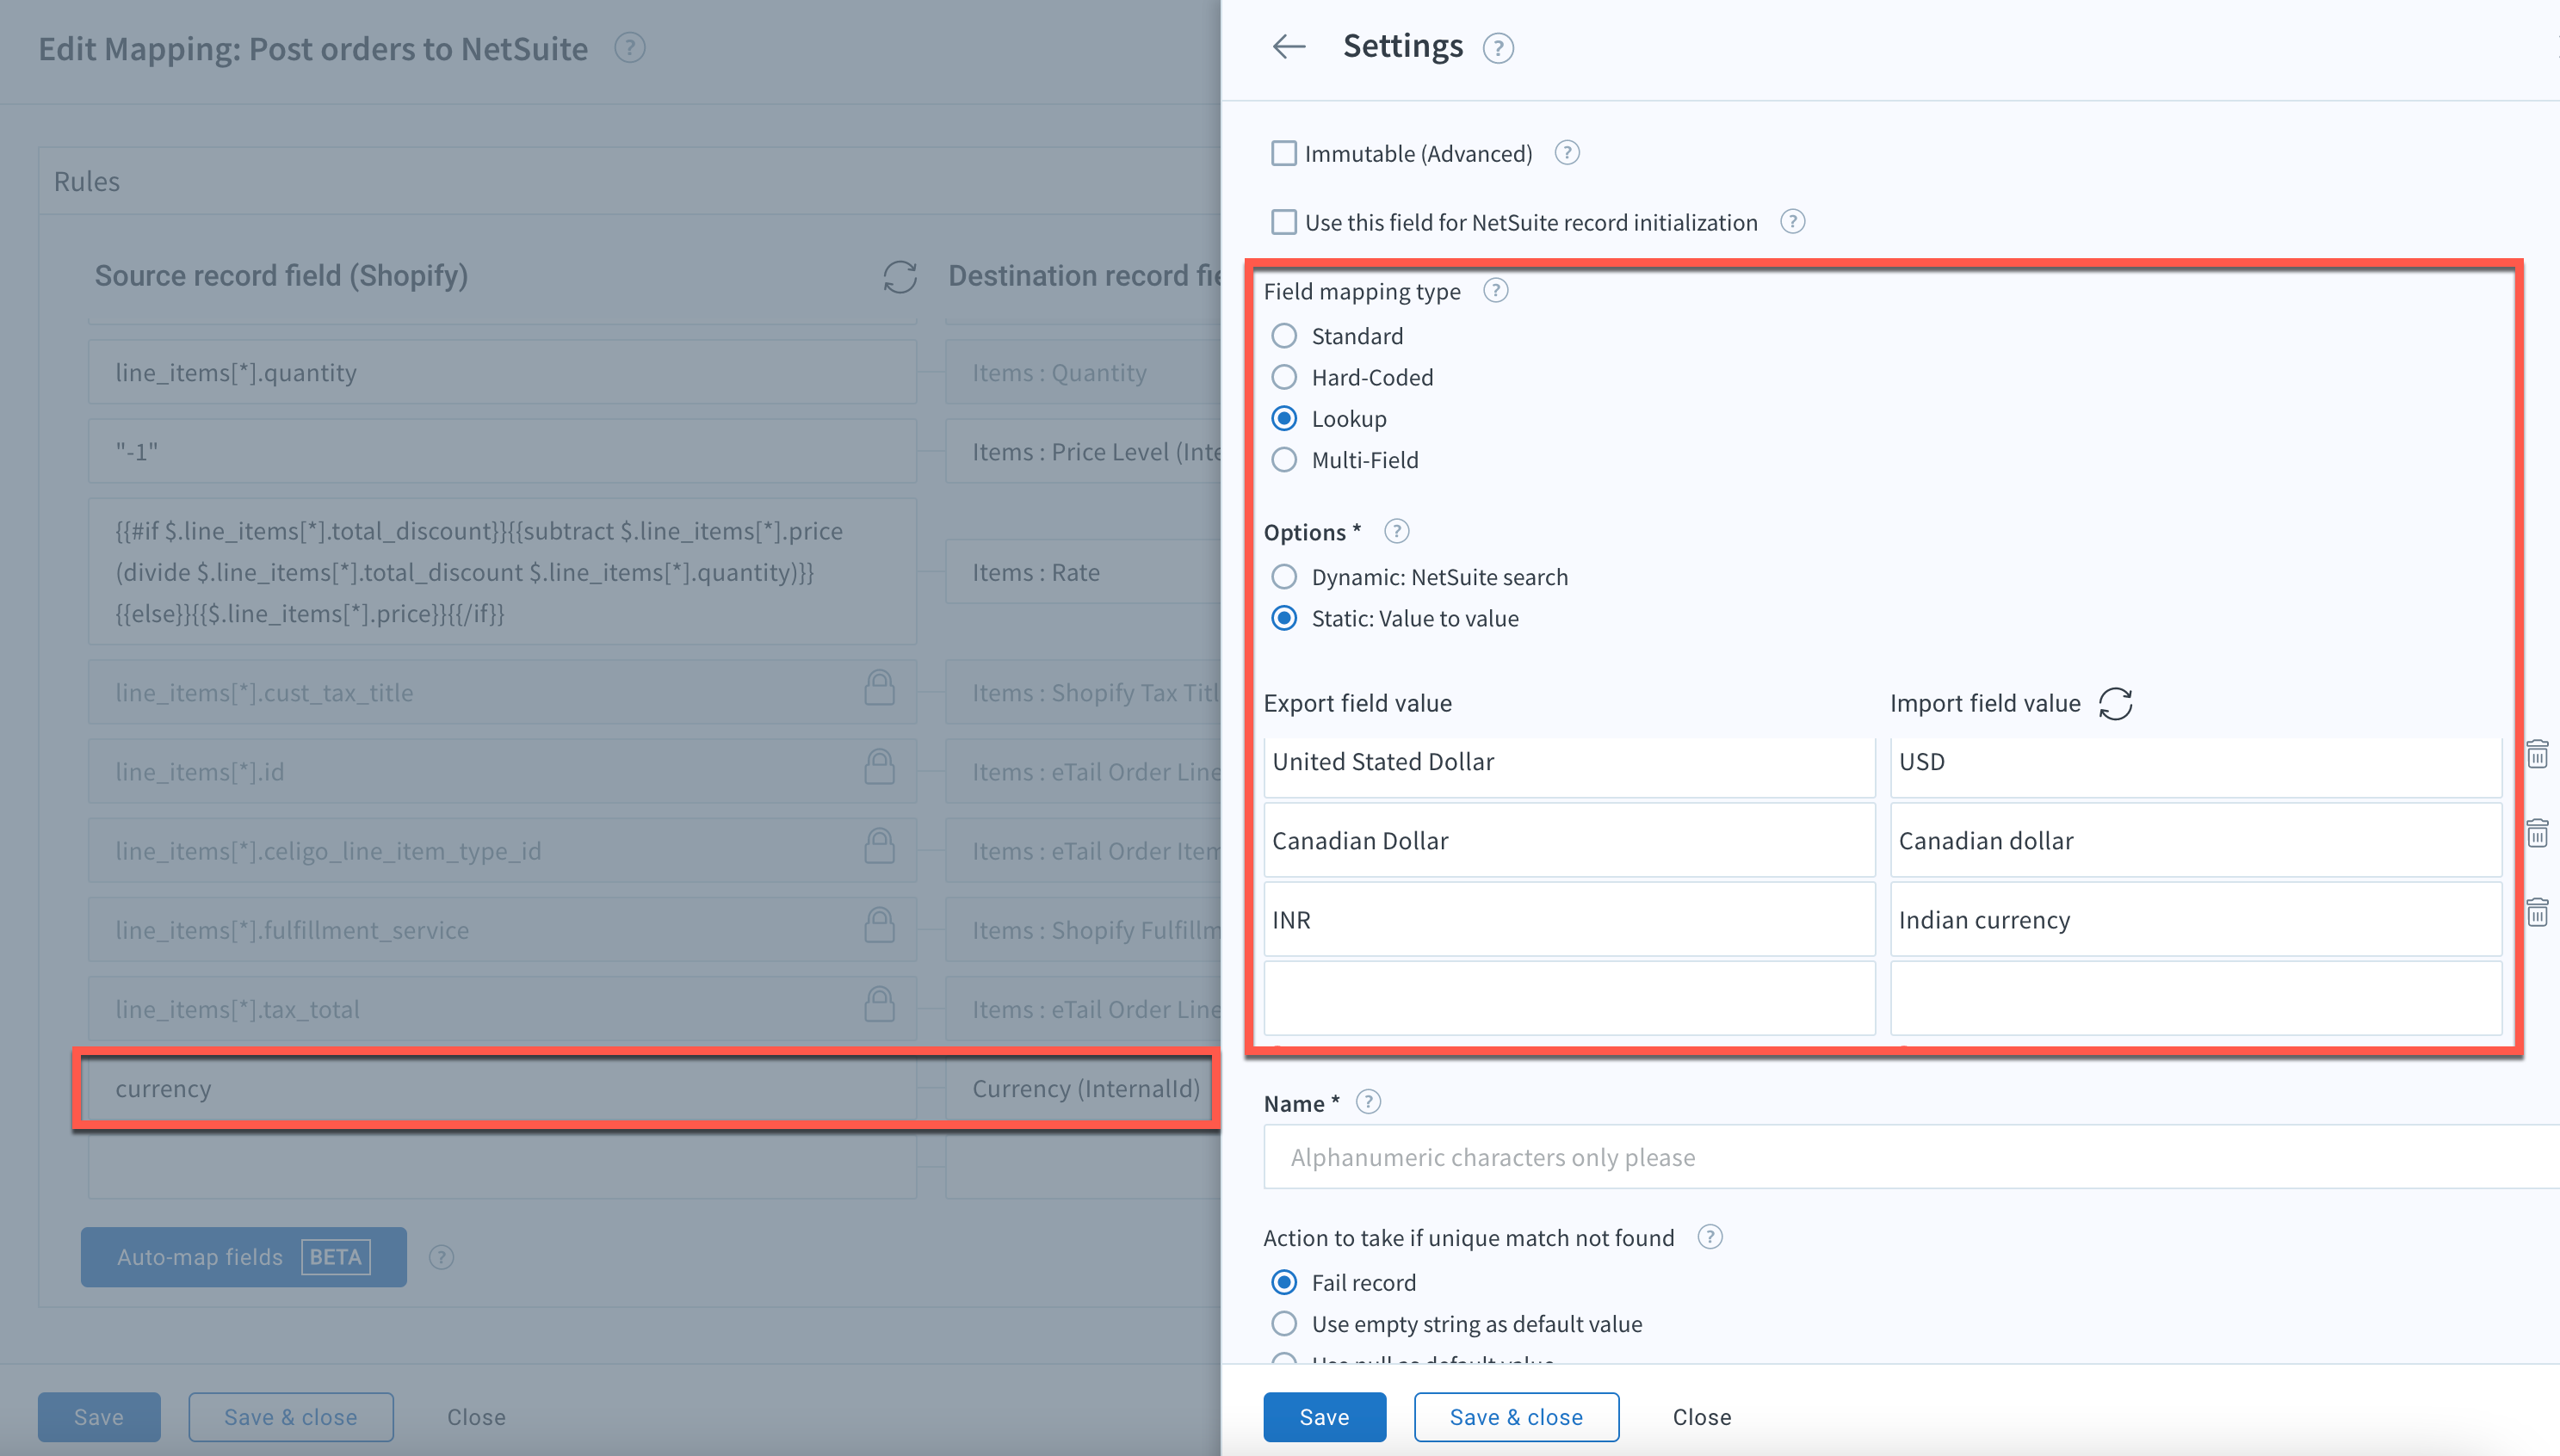Enable Immutable (Advanced) checkbox
The height and width of the screenshot is (1456, 2560).
pyautogui.click(x=1284, y=153)
